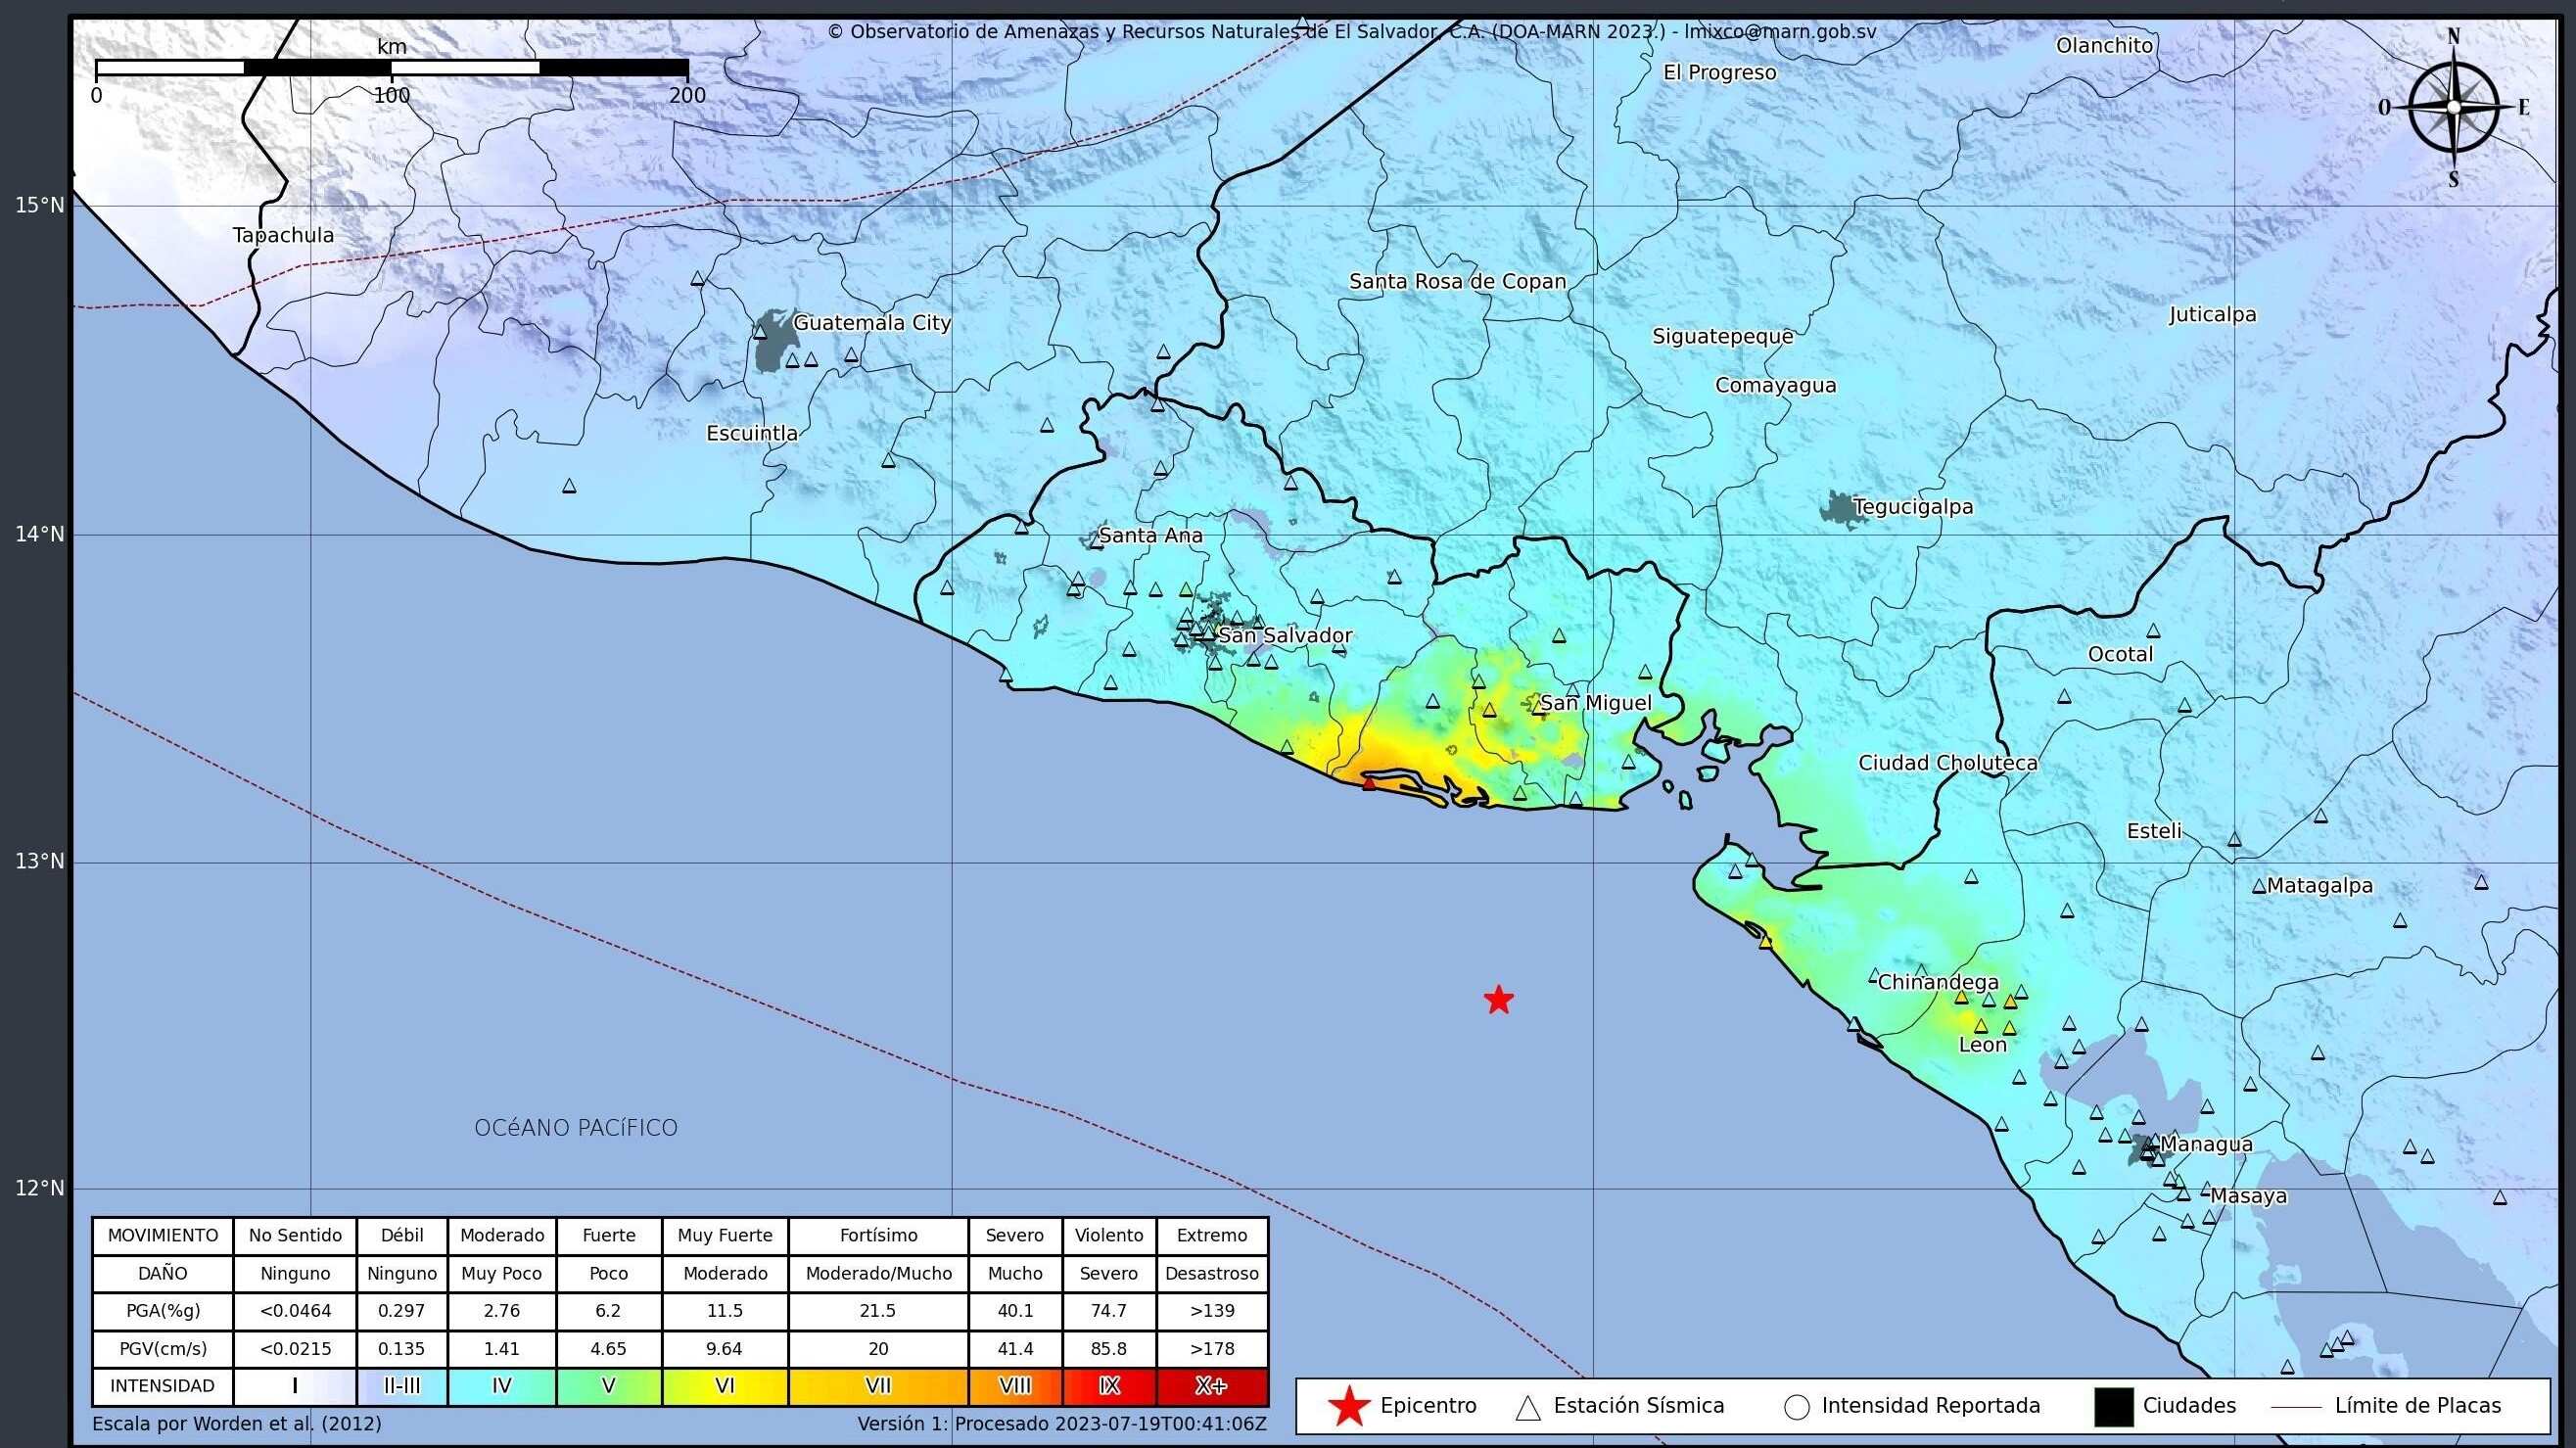Viewport: 2576px width, 1448px height.
Task: Click the Estación Sísmica triangle legend symbol
Action: (1527, 1408)
